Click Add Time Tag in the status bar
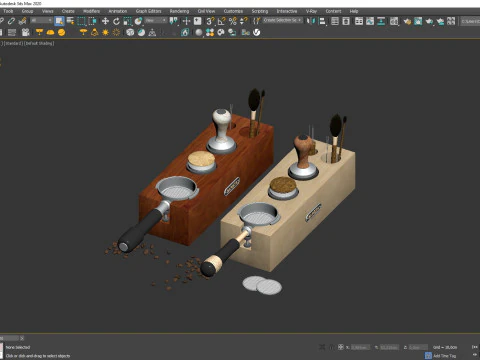This screenshot has width=480, height=360. (x=444, y=356)
